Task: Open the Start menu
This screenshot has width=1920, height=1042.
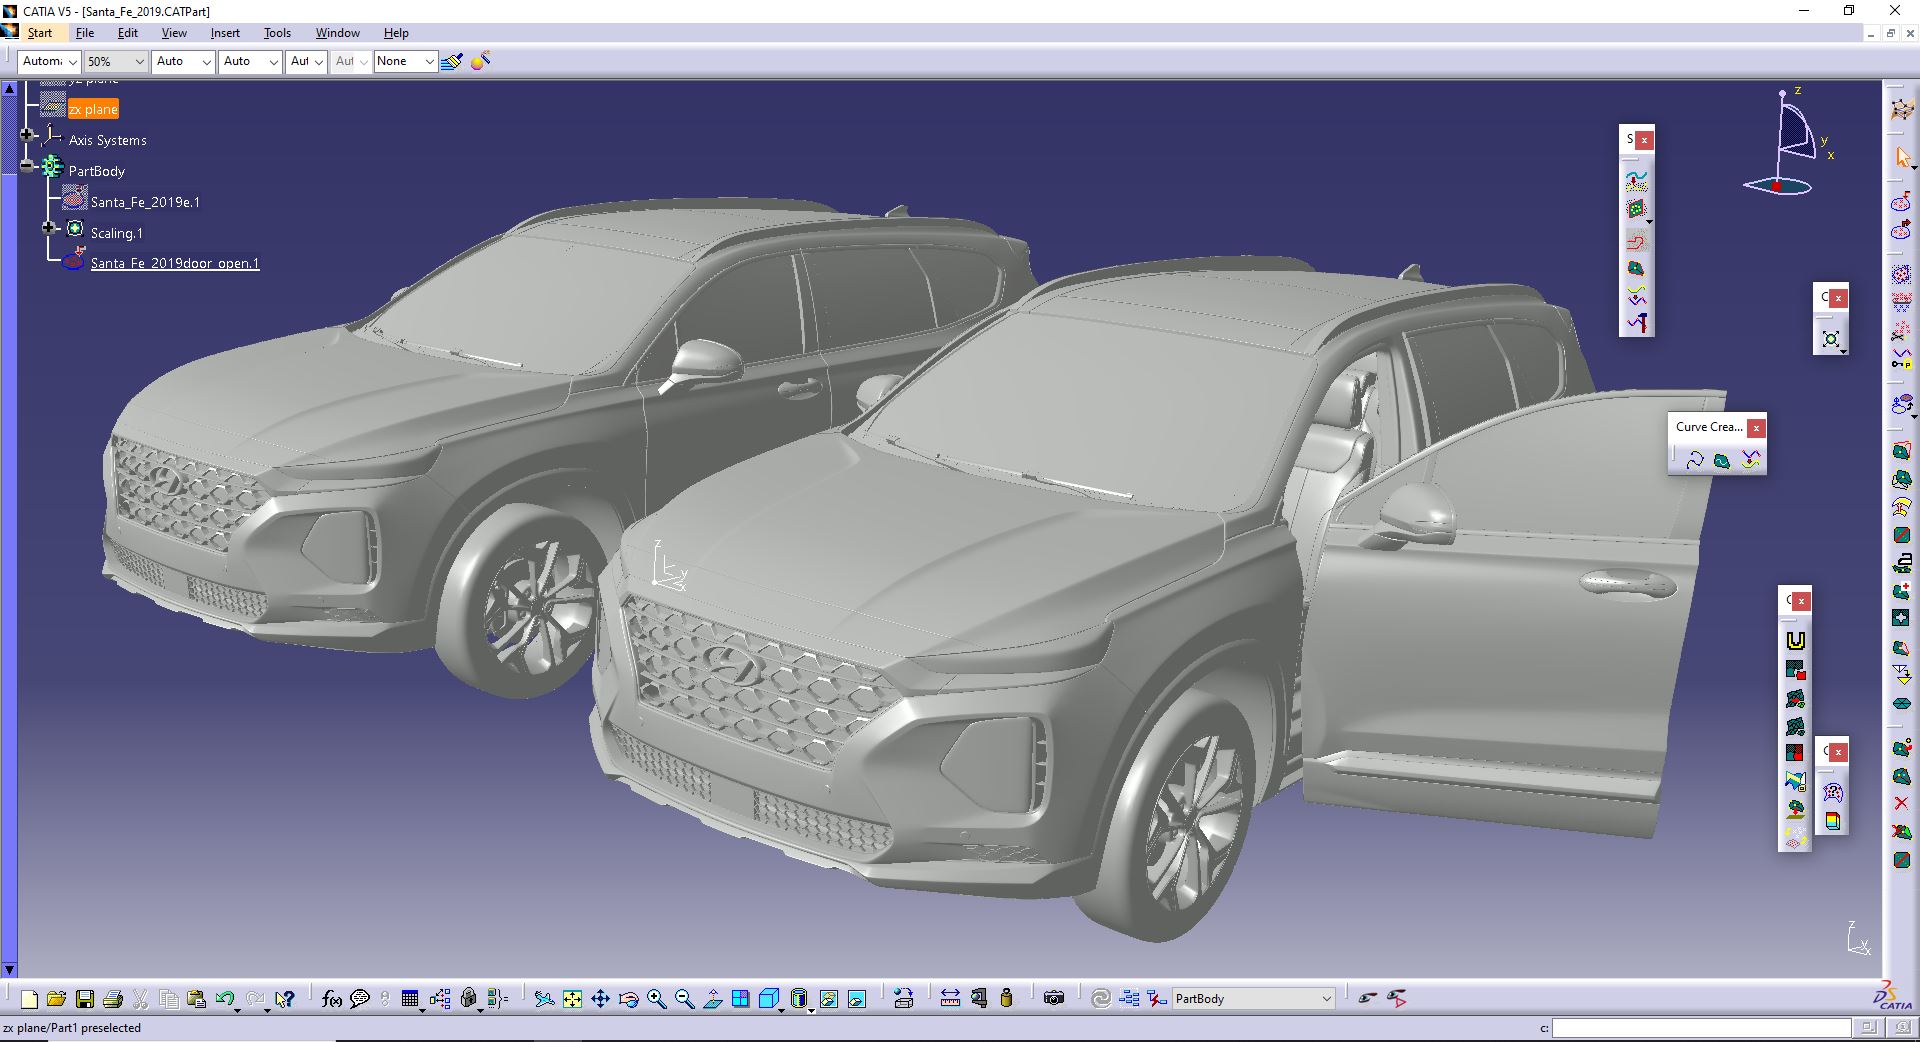Action: pyautogui.click(x=40, y=33)
